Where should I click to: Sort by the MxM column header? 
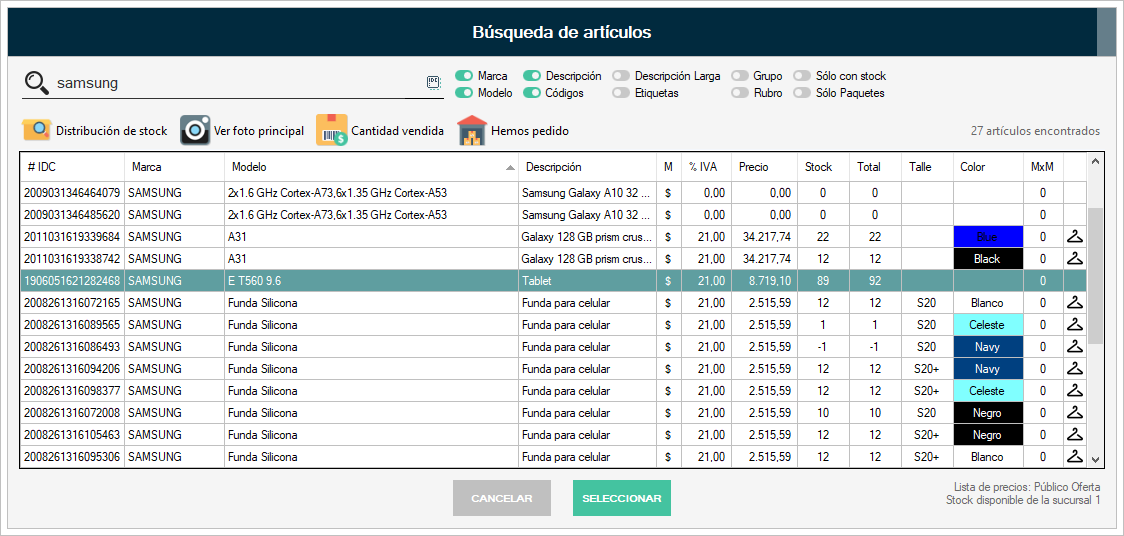click(x=1043, y=167)
